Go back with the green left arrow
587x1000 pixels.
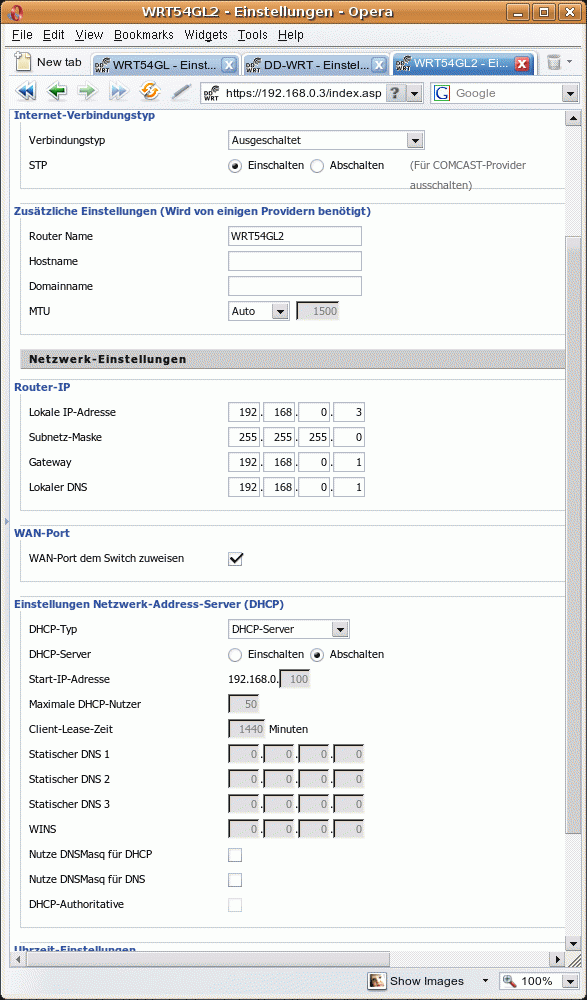pyautogui.click(x=57, y=92)
